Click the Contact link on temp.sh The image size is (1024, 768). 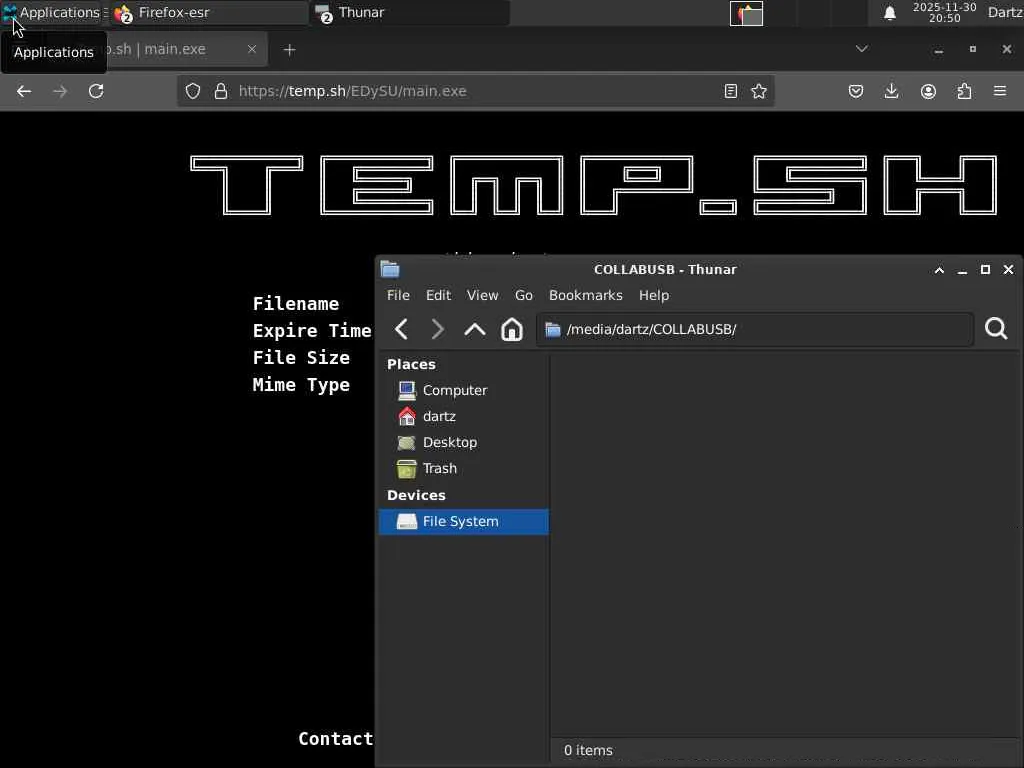pos(336,739)
